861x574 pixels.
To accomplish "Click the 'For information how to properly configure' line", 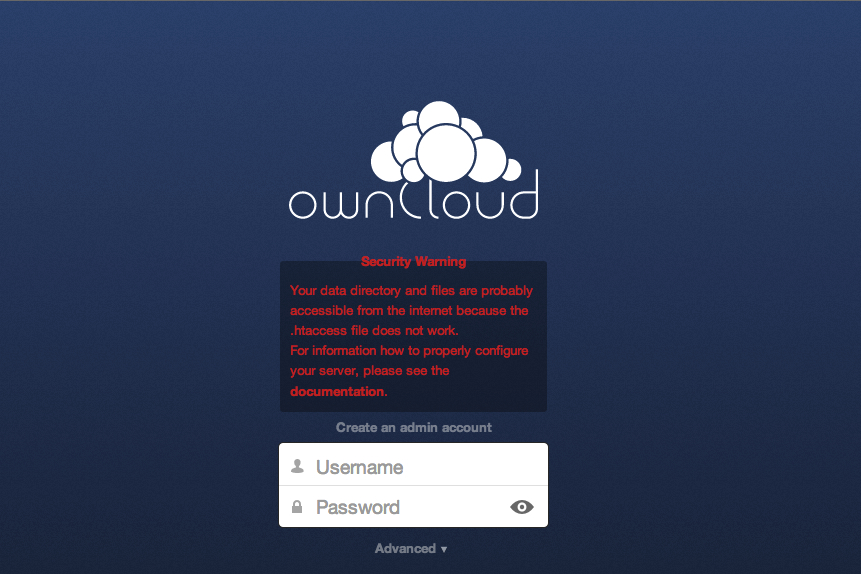I will [408, 351].
